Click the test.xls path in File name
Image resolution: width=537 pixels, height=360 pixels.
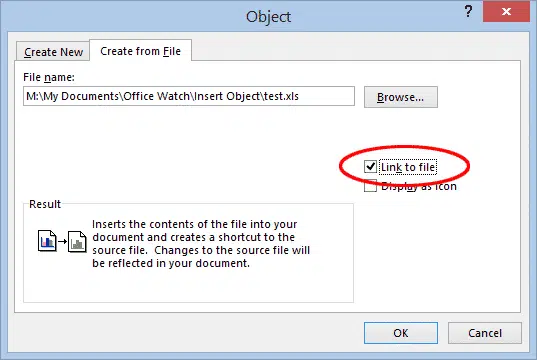pyautogui.click(x=282, y=96)
